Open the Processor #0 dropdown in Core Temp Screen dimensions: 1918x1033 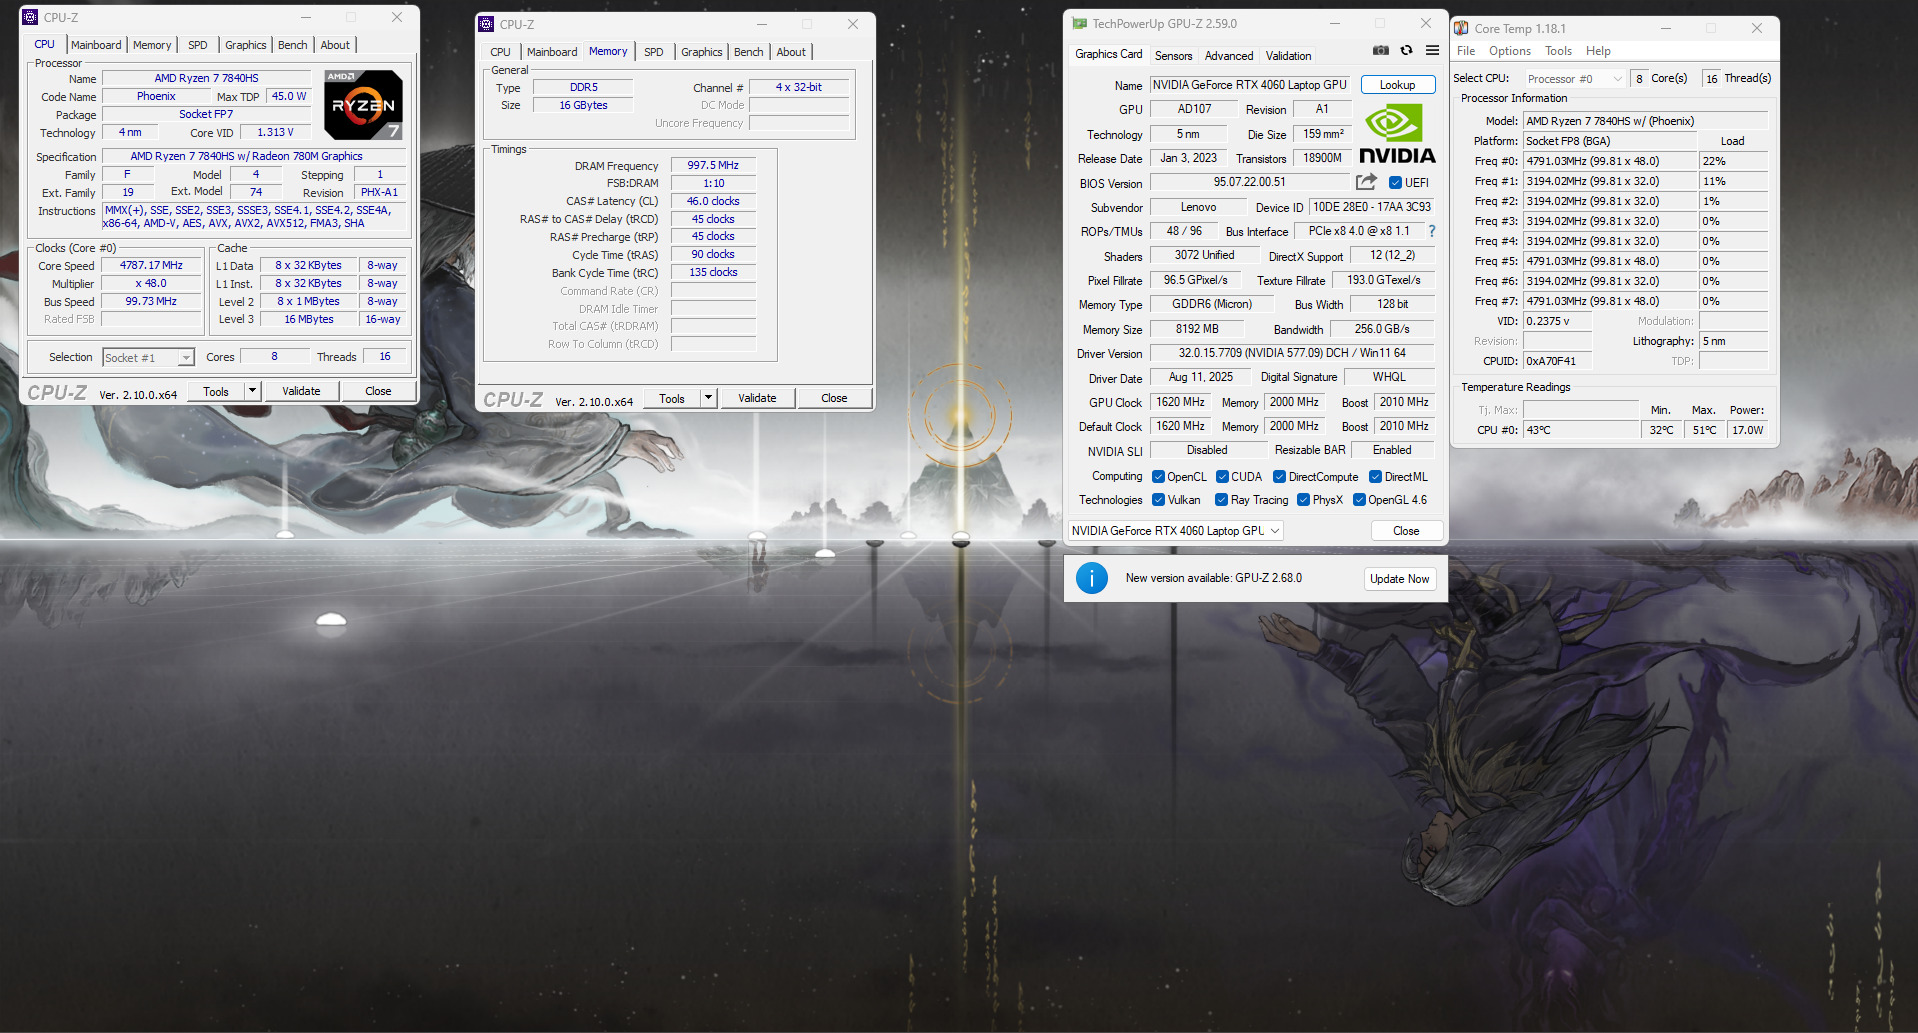(x=1574, y=79)
